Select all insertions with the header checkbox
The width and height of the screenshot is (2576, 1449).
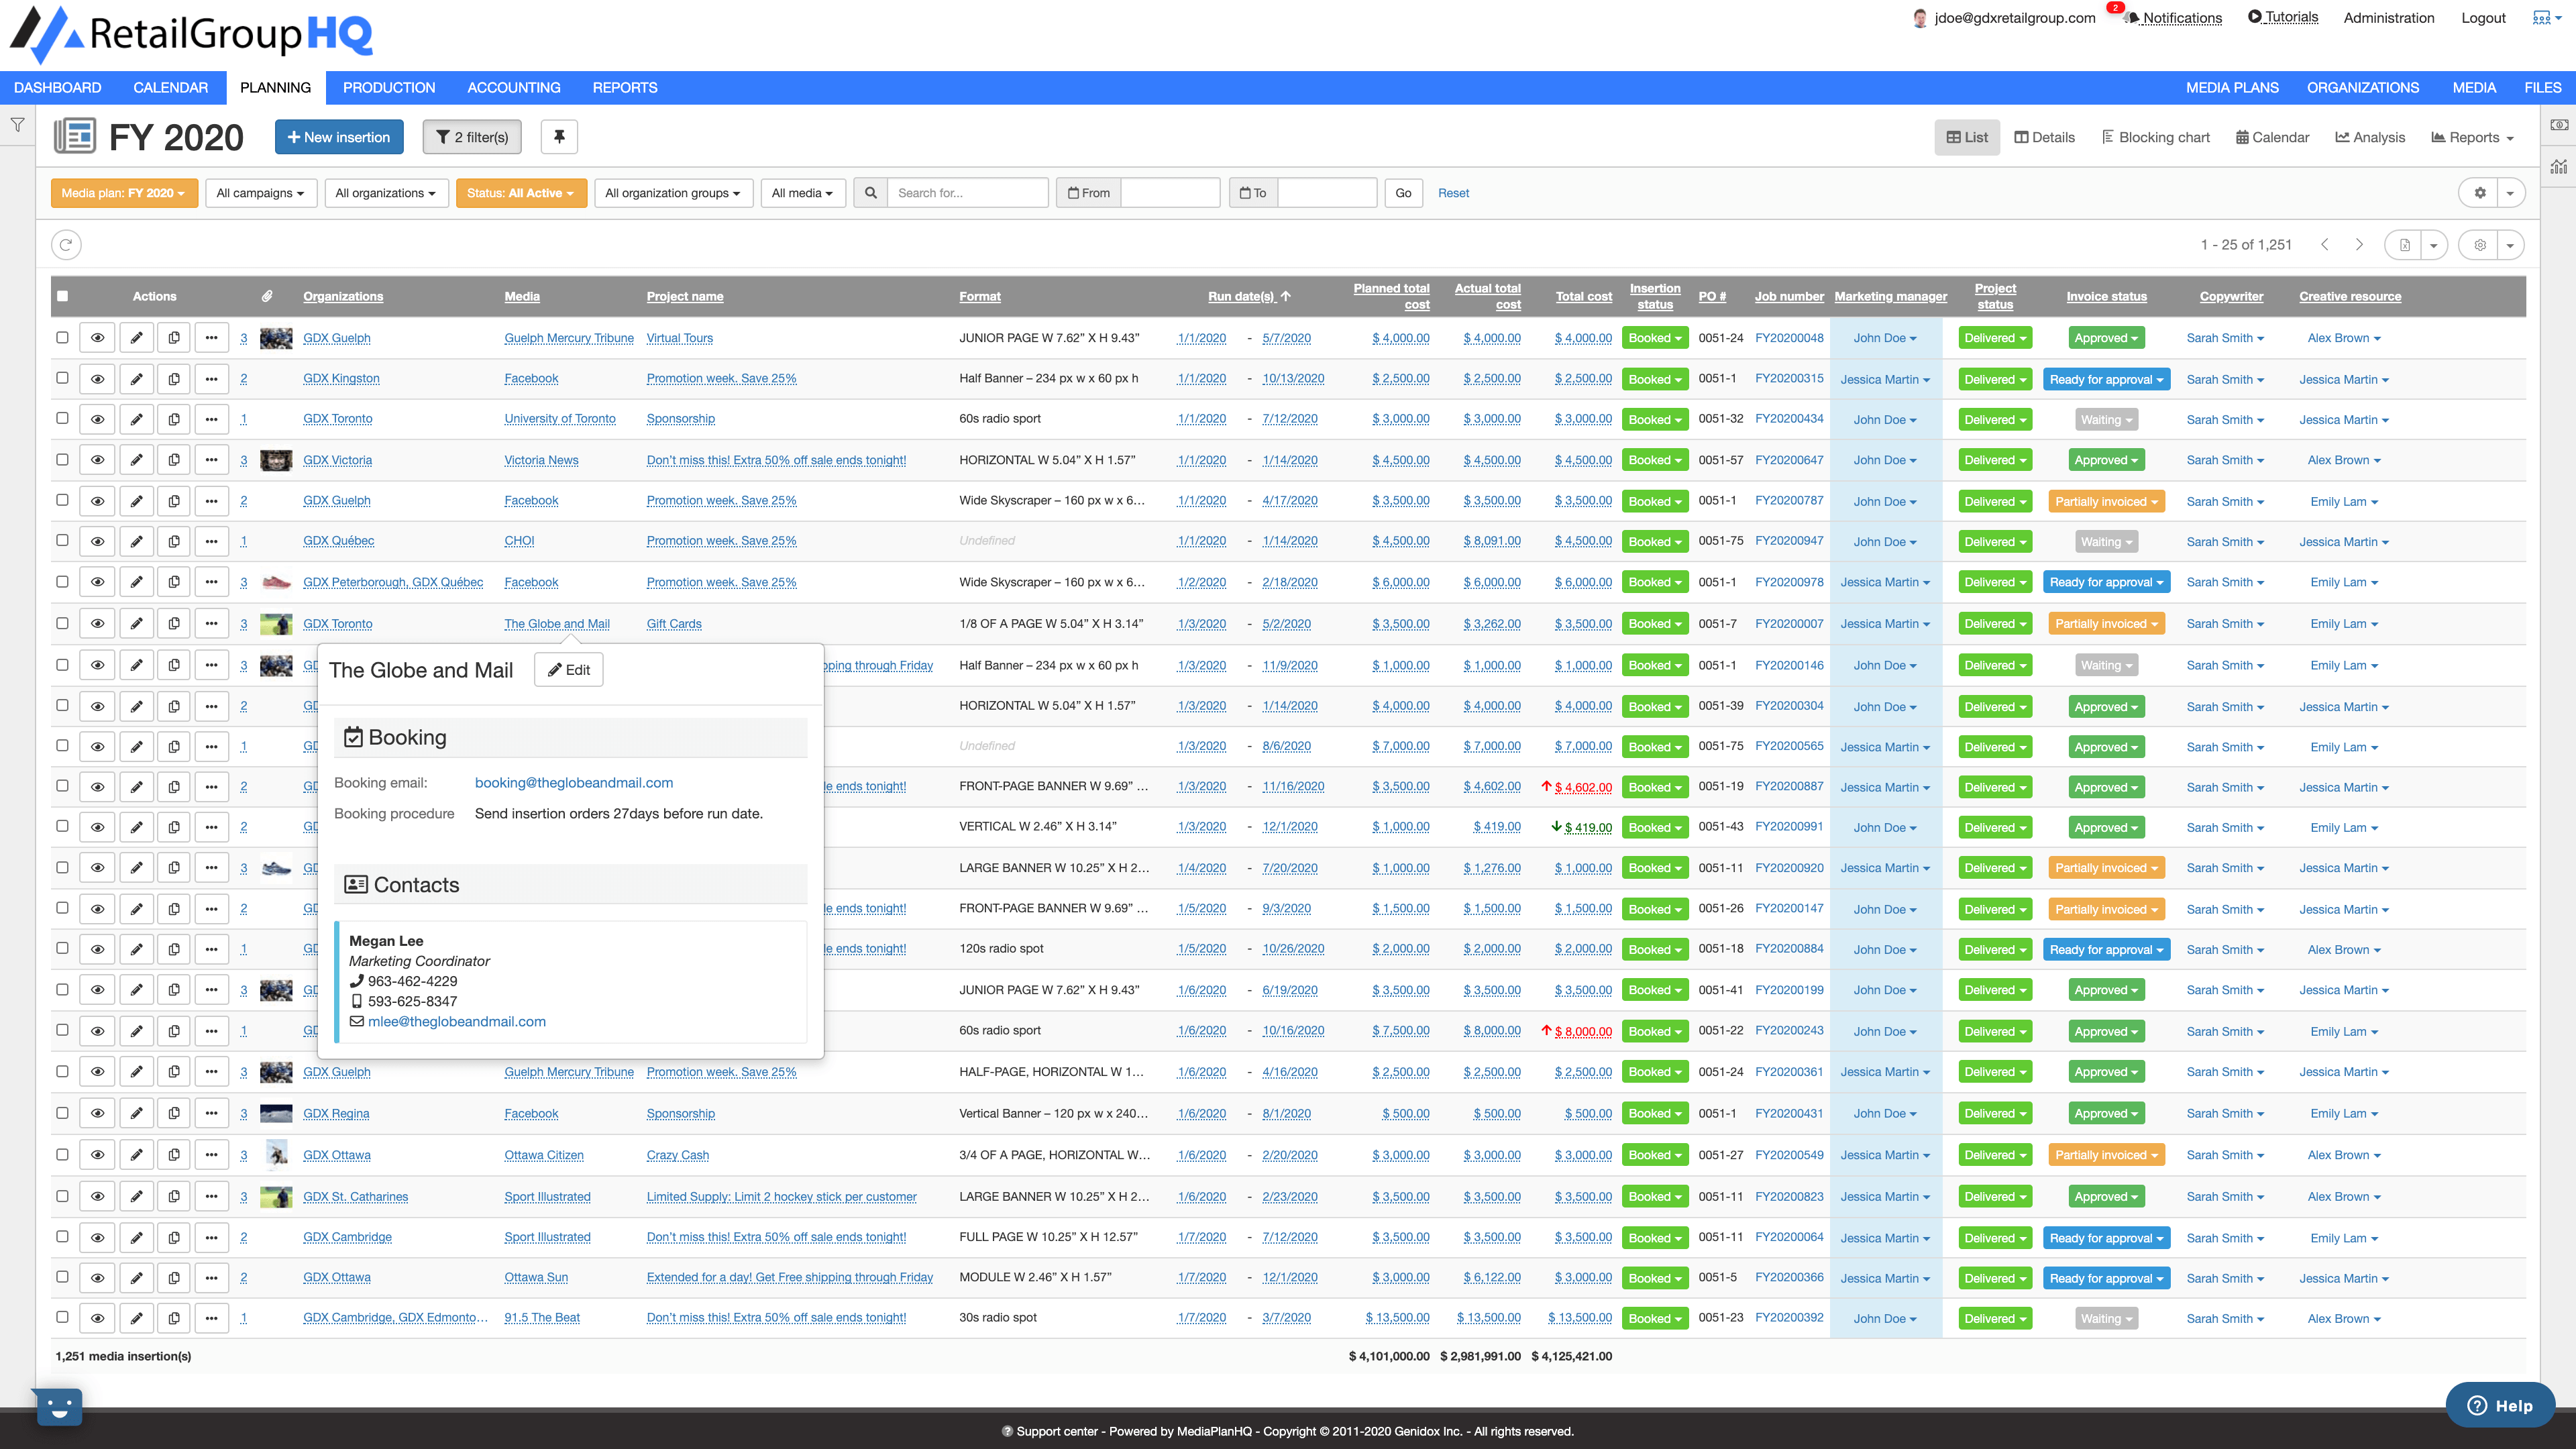[63, 295]
